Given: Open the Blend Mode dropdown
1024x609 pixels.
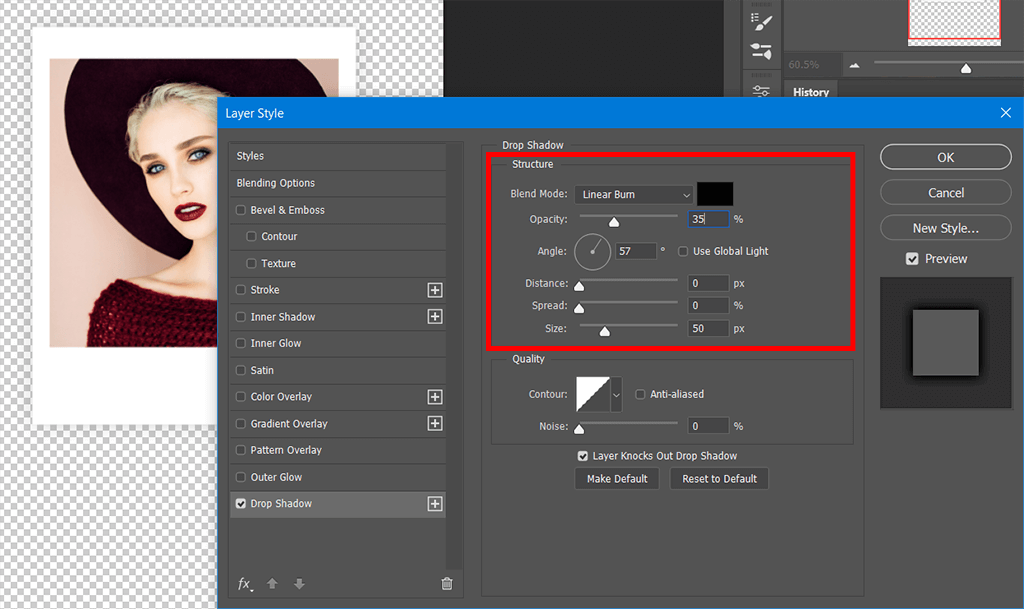Looking at the screenshot, I should (x=635, y=194).
